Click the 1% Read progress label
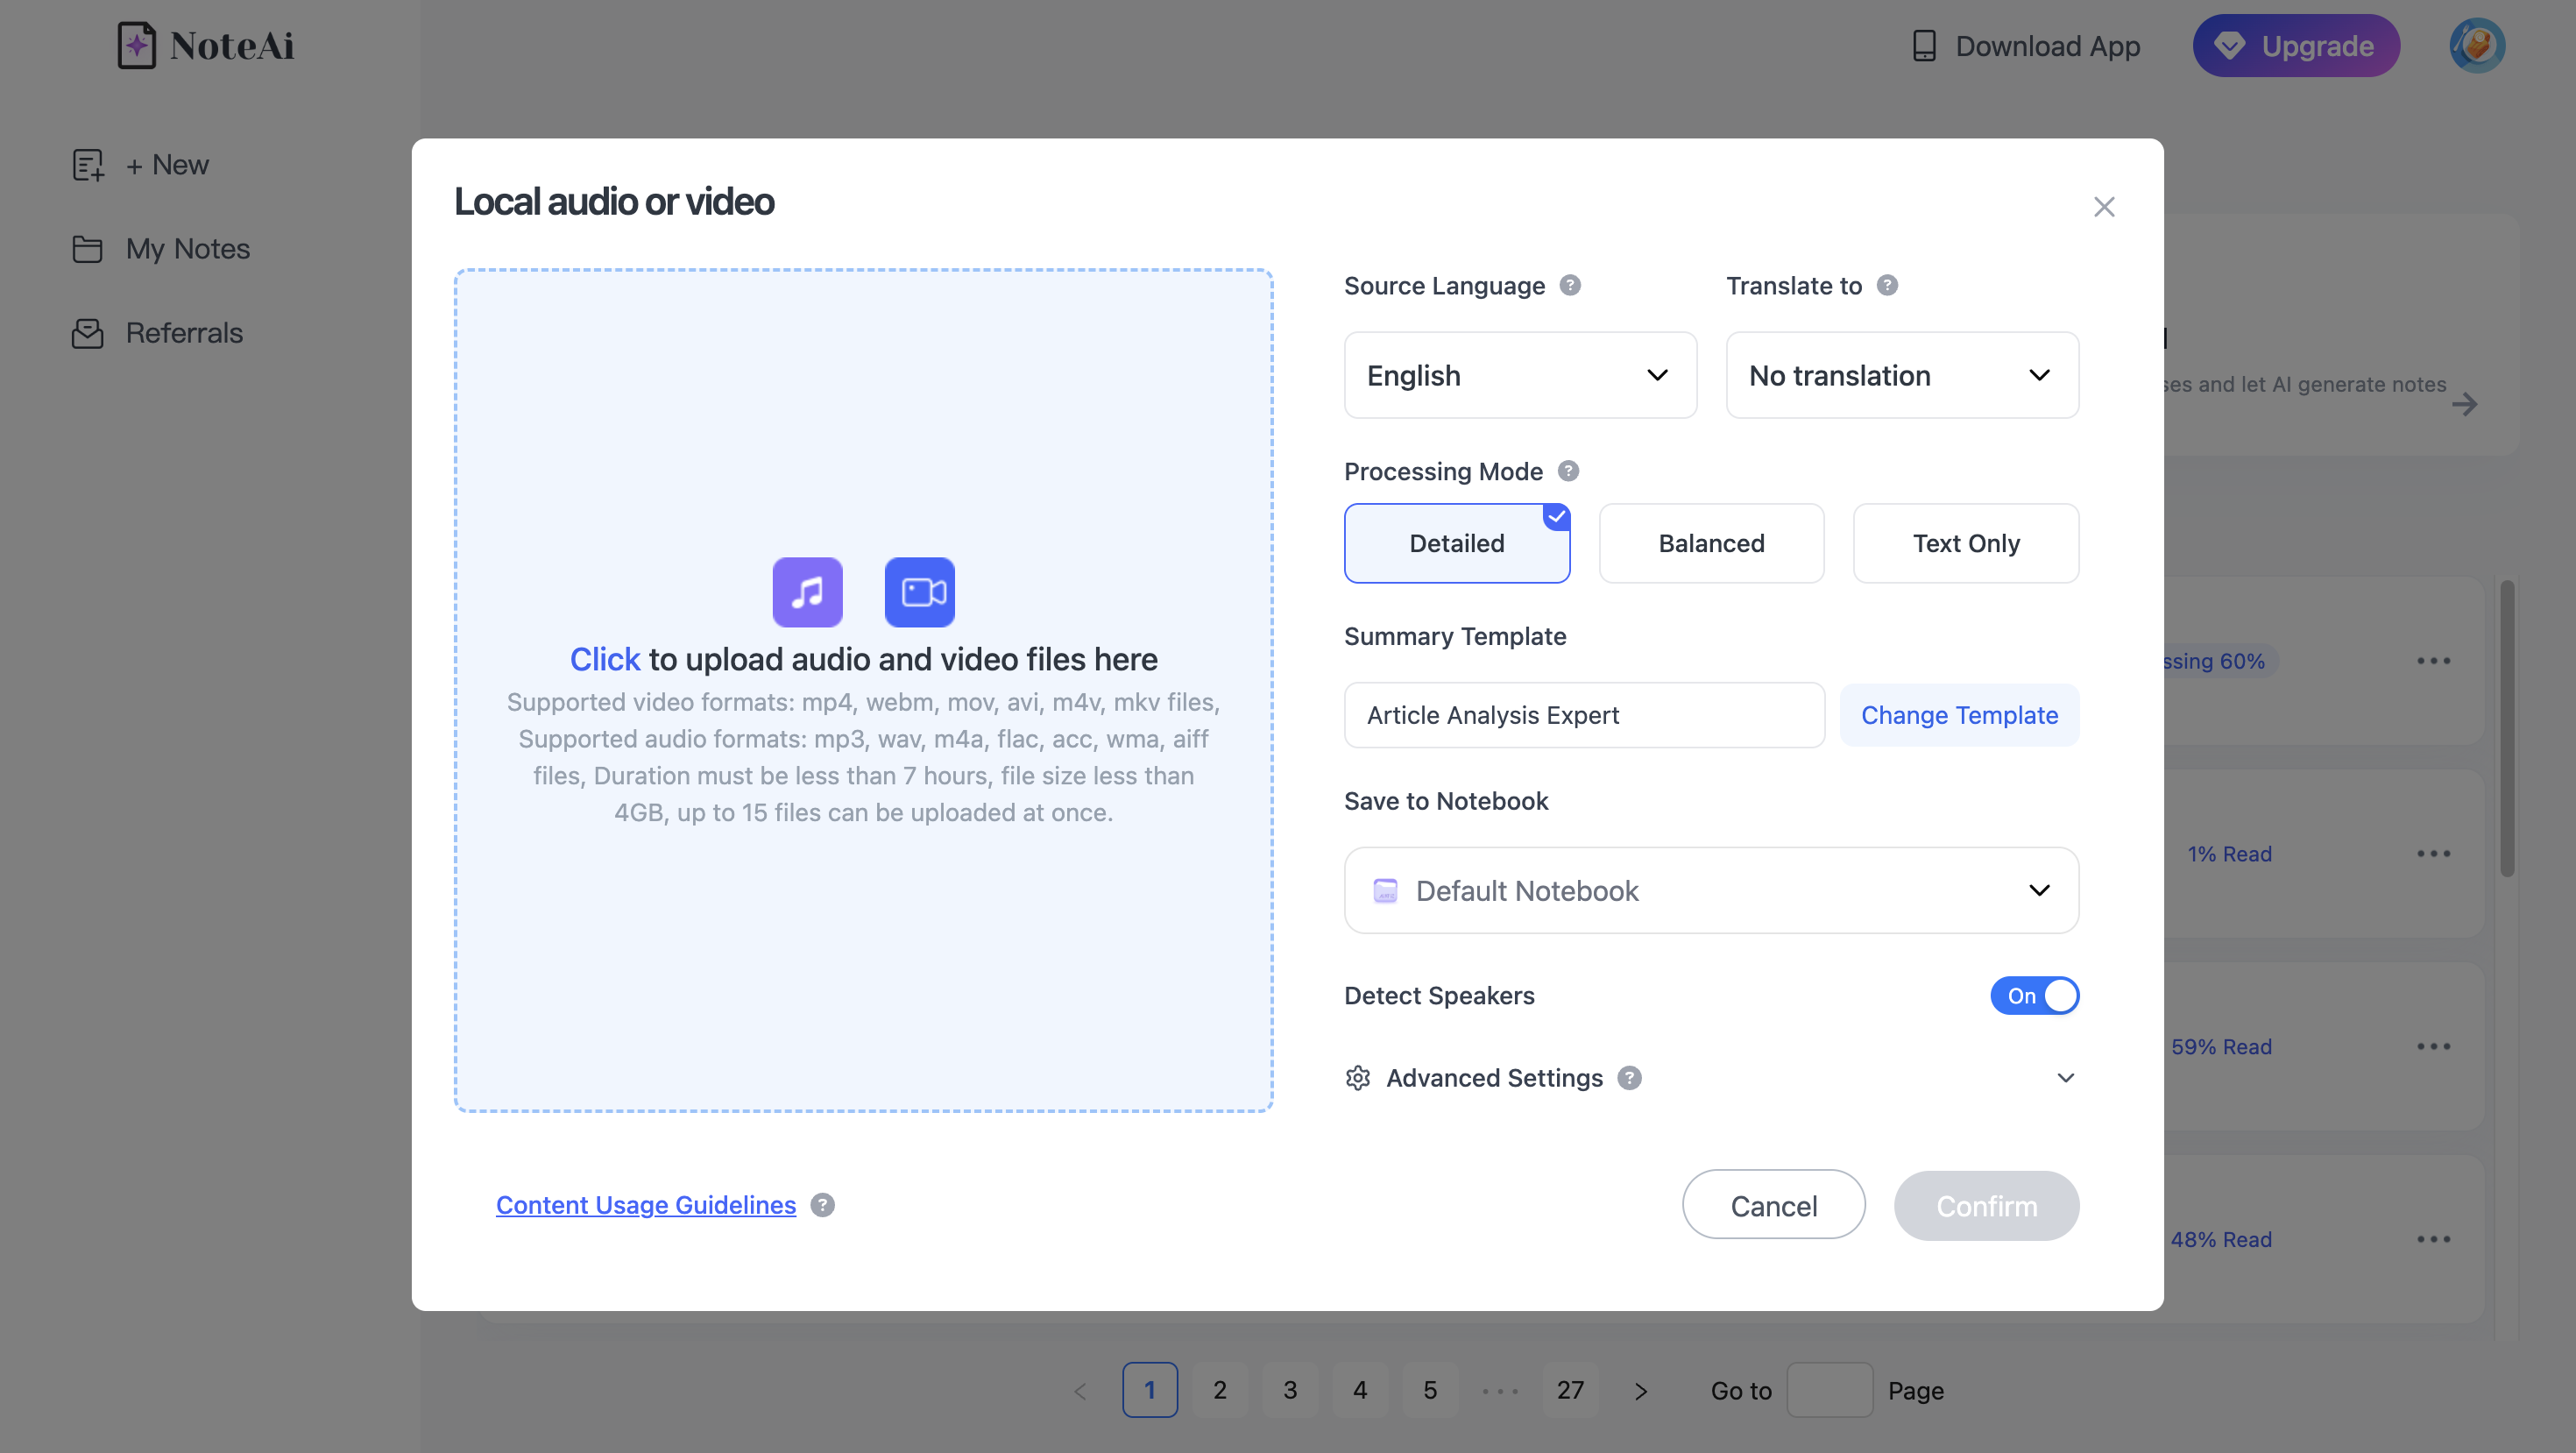This screenshot has height=1453, width=2576. click(2229, 854)
